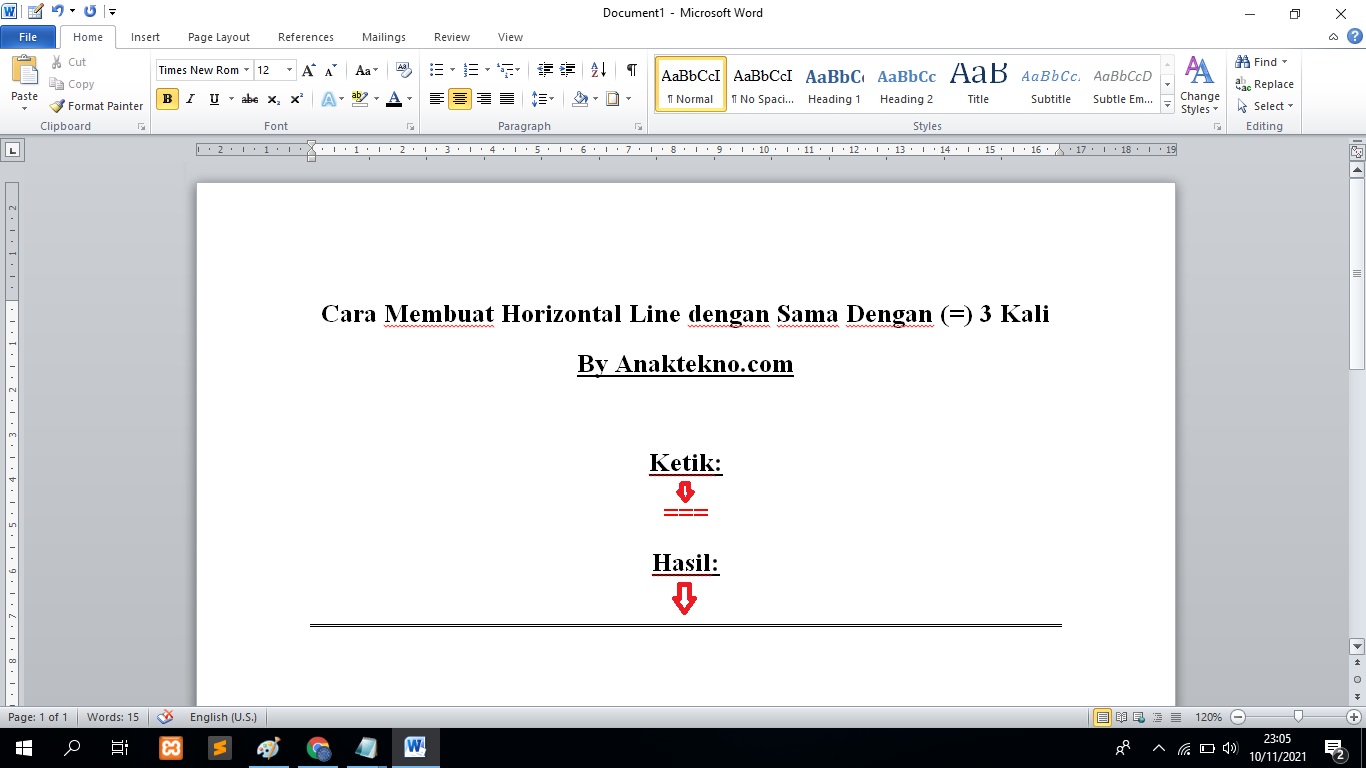Switch to the Mailings tab
This screenshot has height=768, width=1366.
384,37
